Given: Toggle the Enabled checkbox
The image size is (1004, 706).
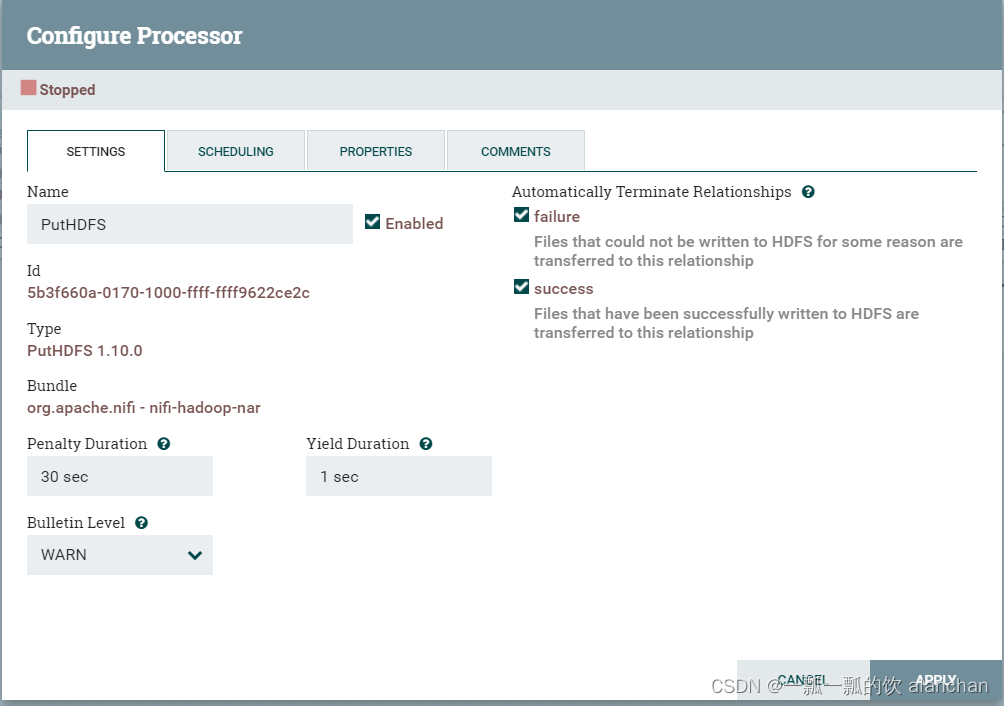Looking at the screenshot, I should coord(372,221).
